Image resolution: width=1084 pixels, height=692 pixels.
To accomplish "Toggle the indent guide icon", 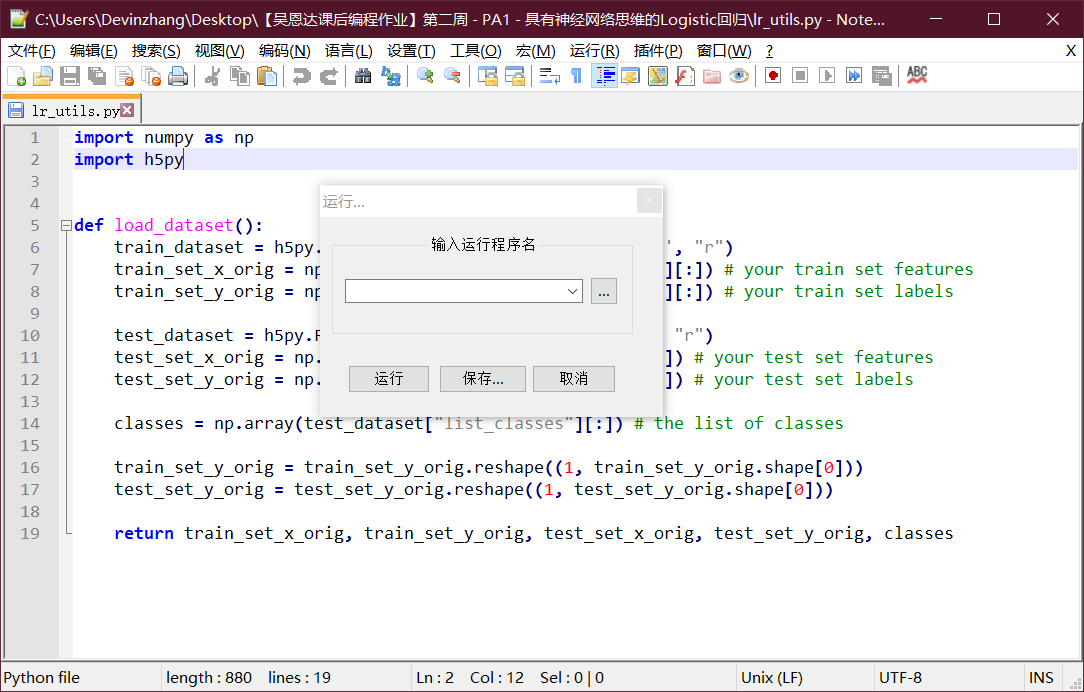I will pos(604,76).
